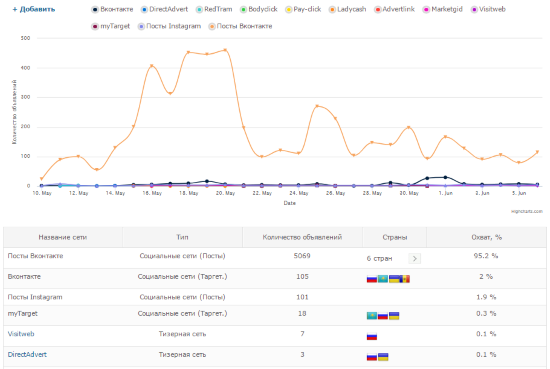Open the Visitweb network link
This screenshot has width=550, height=369.
pos(21,334)
